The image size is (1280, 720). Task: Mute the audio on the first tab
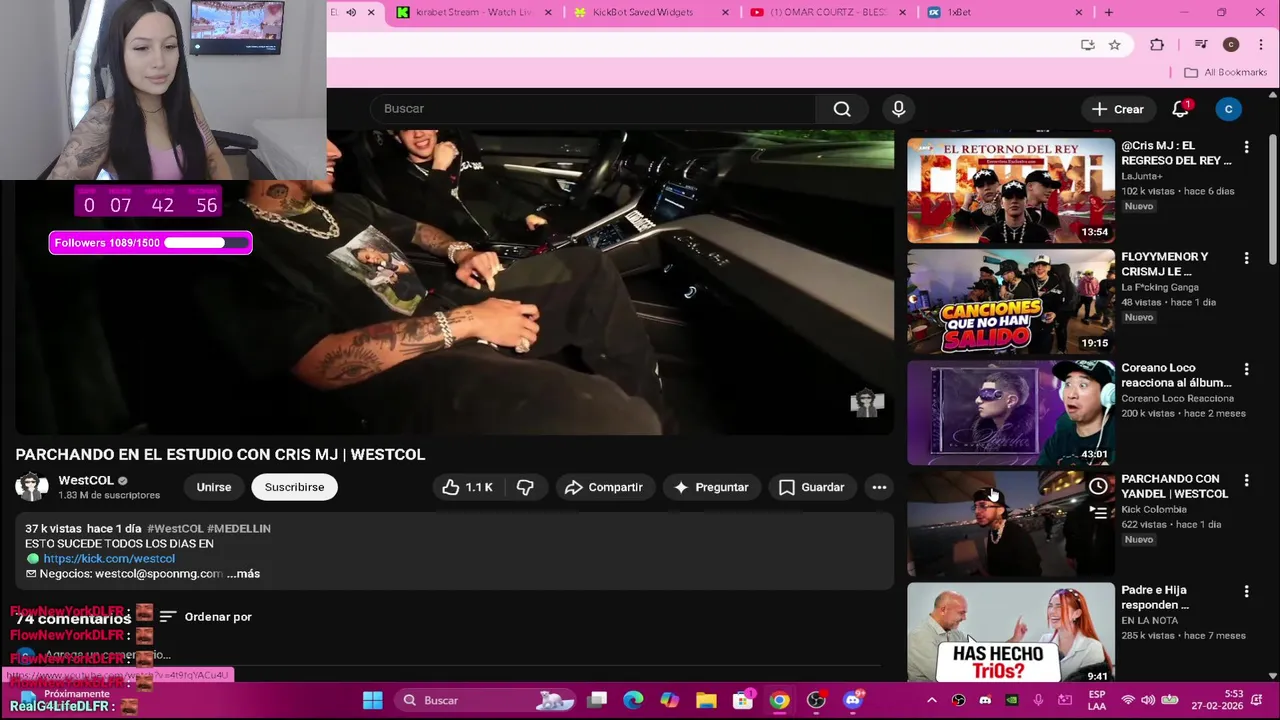pyautogui.click(x=351, y=12)
